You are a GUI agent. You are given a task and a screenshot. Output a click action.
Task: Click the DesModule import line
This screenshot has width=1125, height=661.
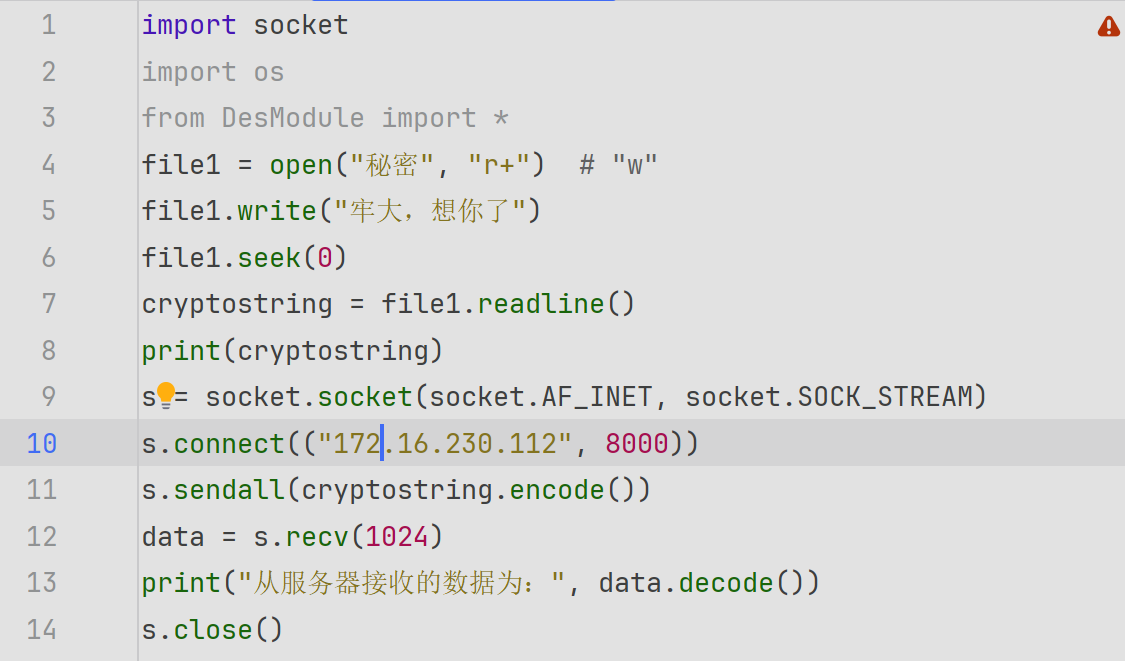tap(325, 118)
